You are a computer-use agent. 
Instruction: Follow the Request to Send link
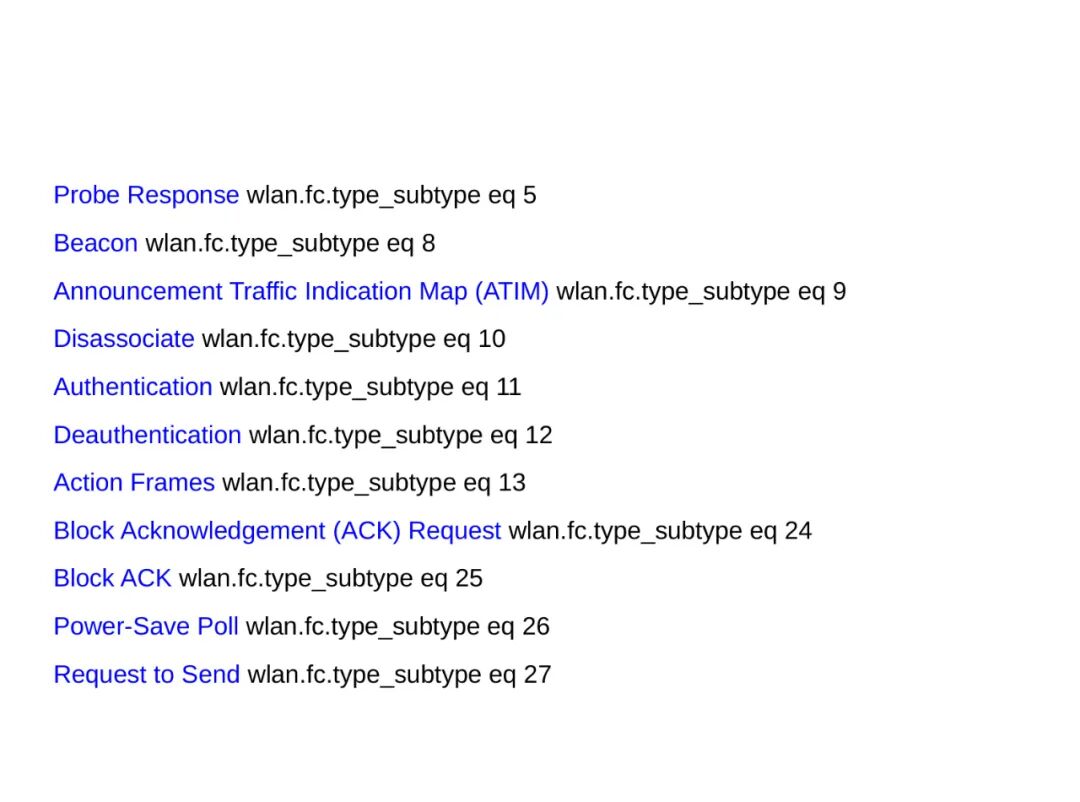(x=147, y=675)
